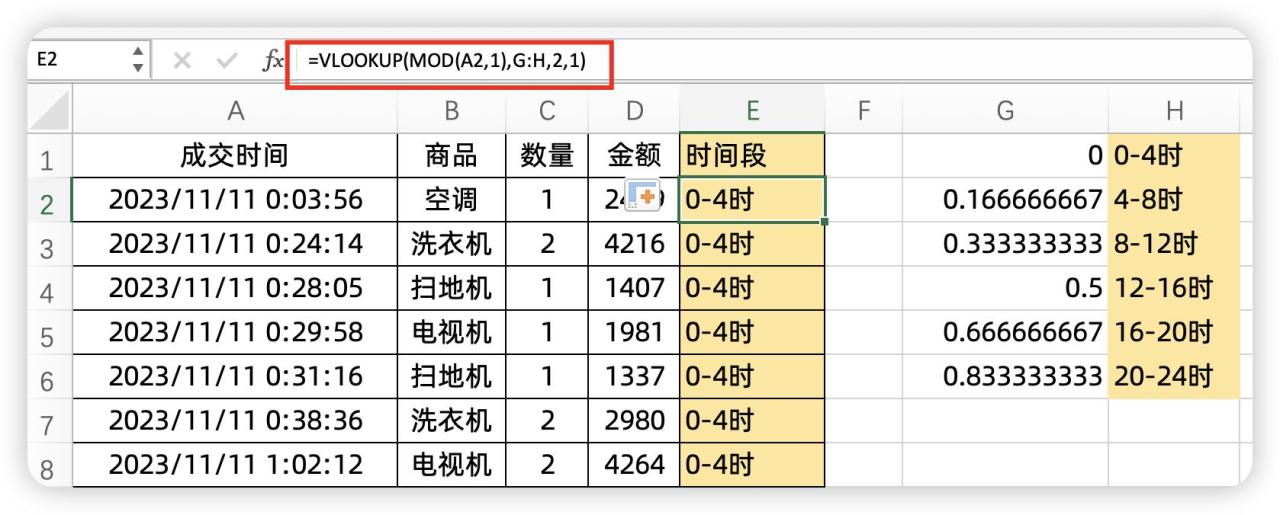
Task: Select cell 2023/11/11 0:29:58
Action: pyautogui.click(x=236, y=334)
